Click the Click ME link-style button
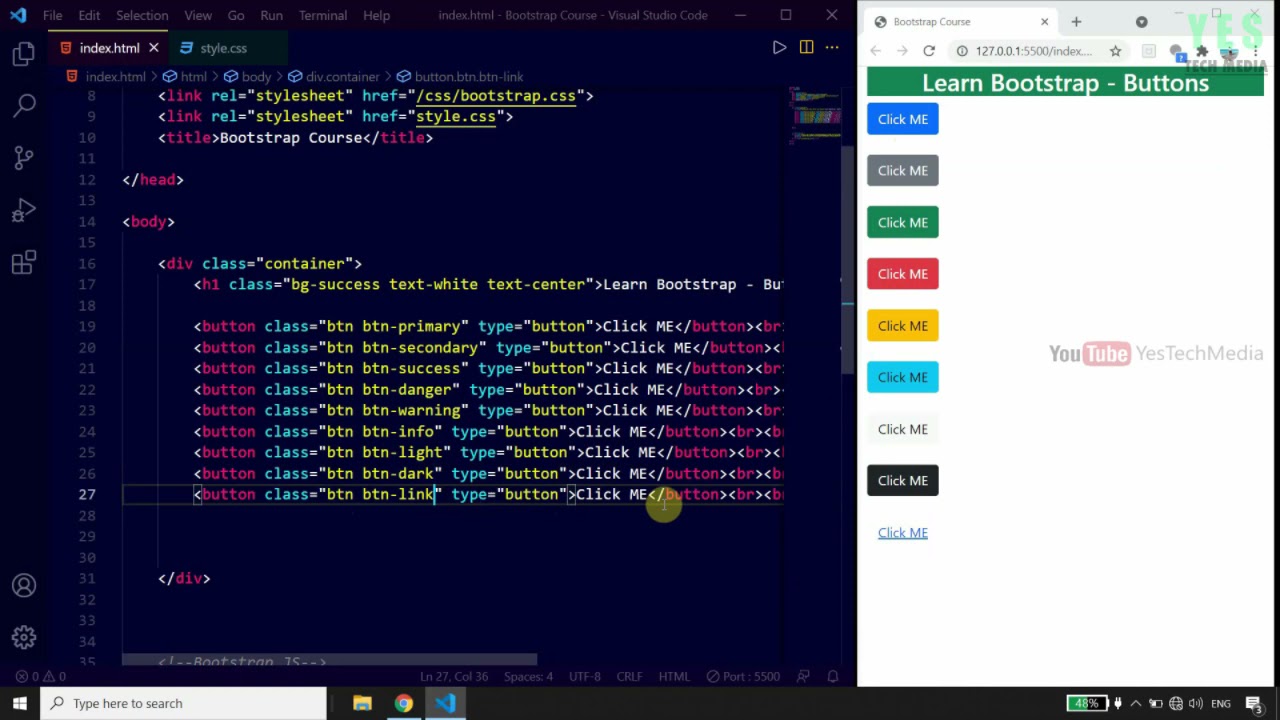 tap(902, 533)
